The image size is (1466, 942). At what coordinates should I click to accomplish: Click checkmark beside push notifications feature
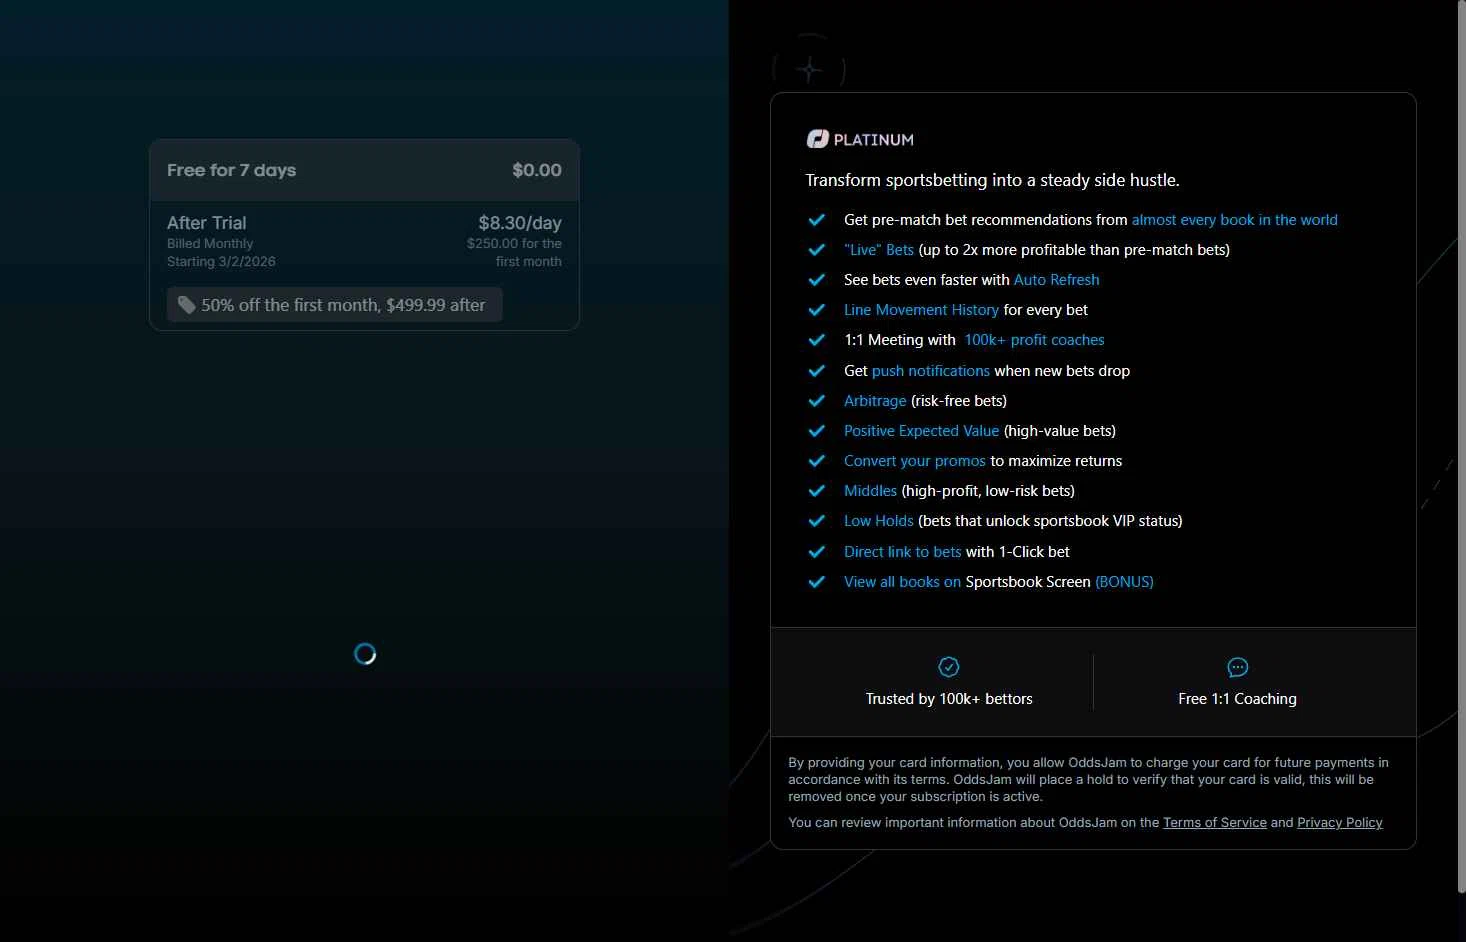pos(817,371)
